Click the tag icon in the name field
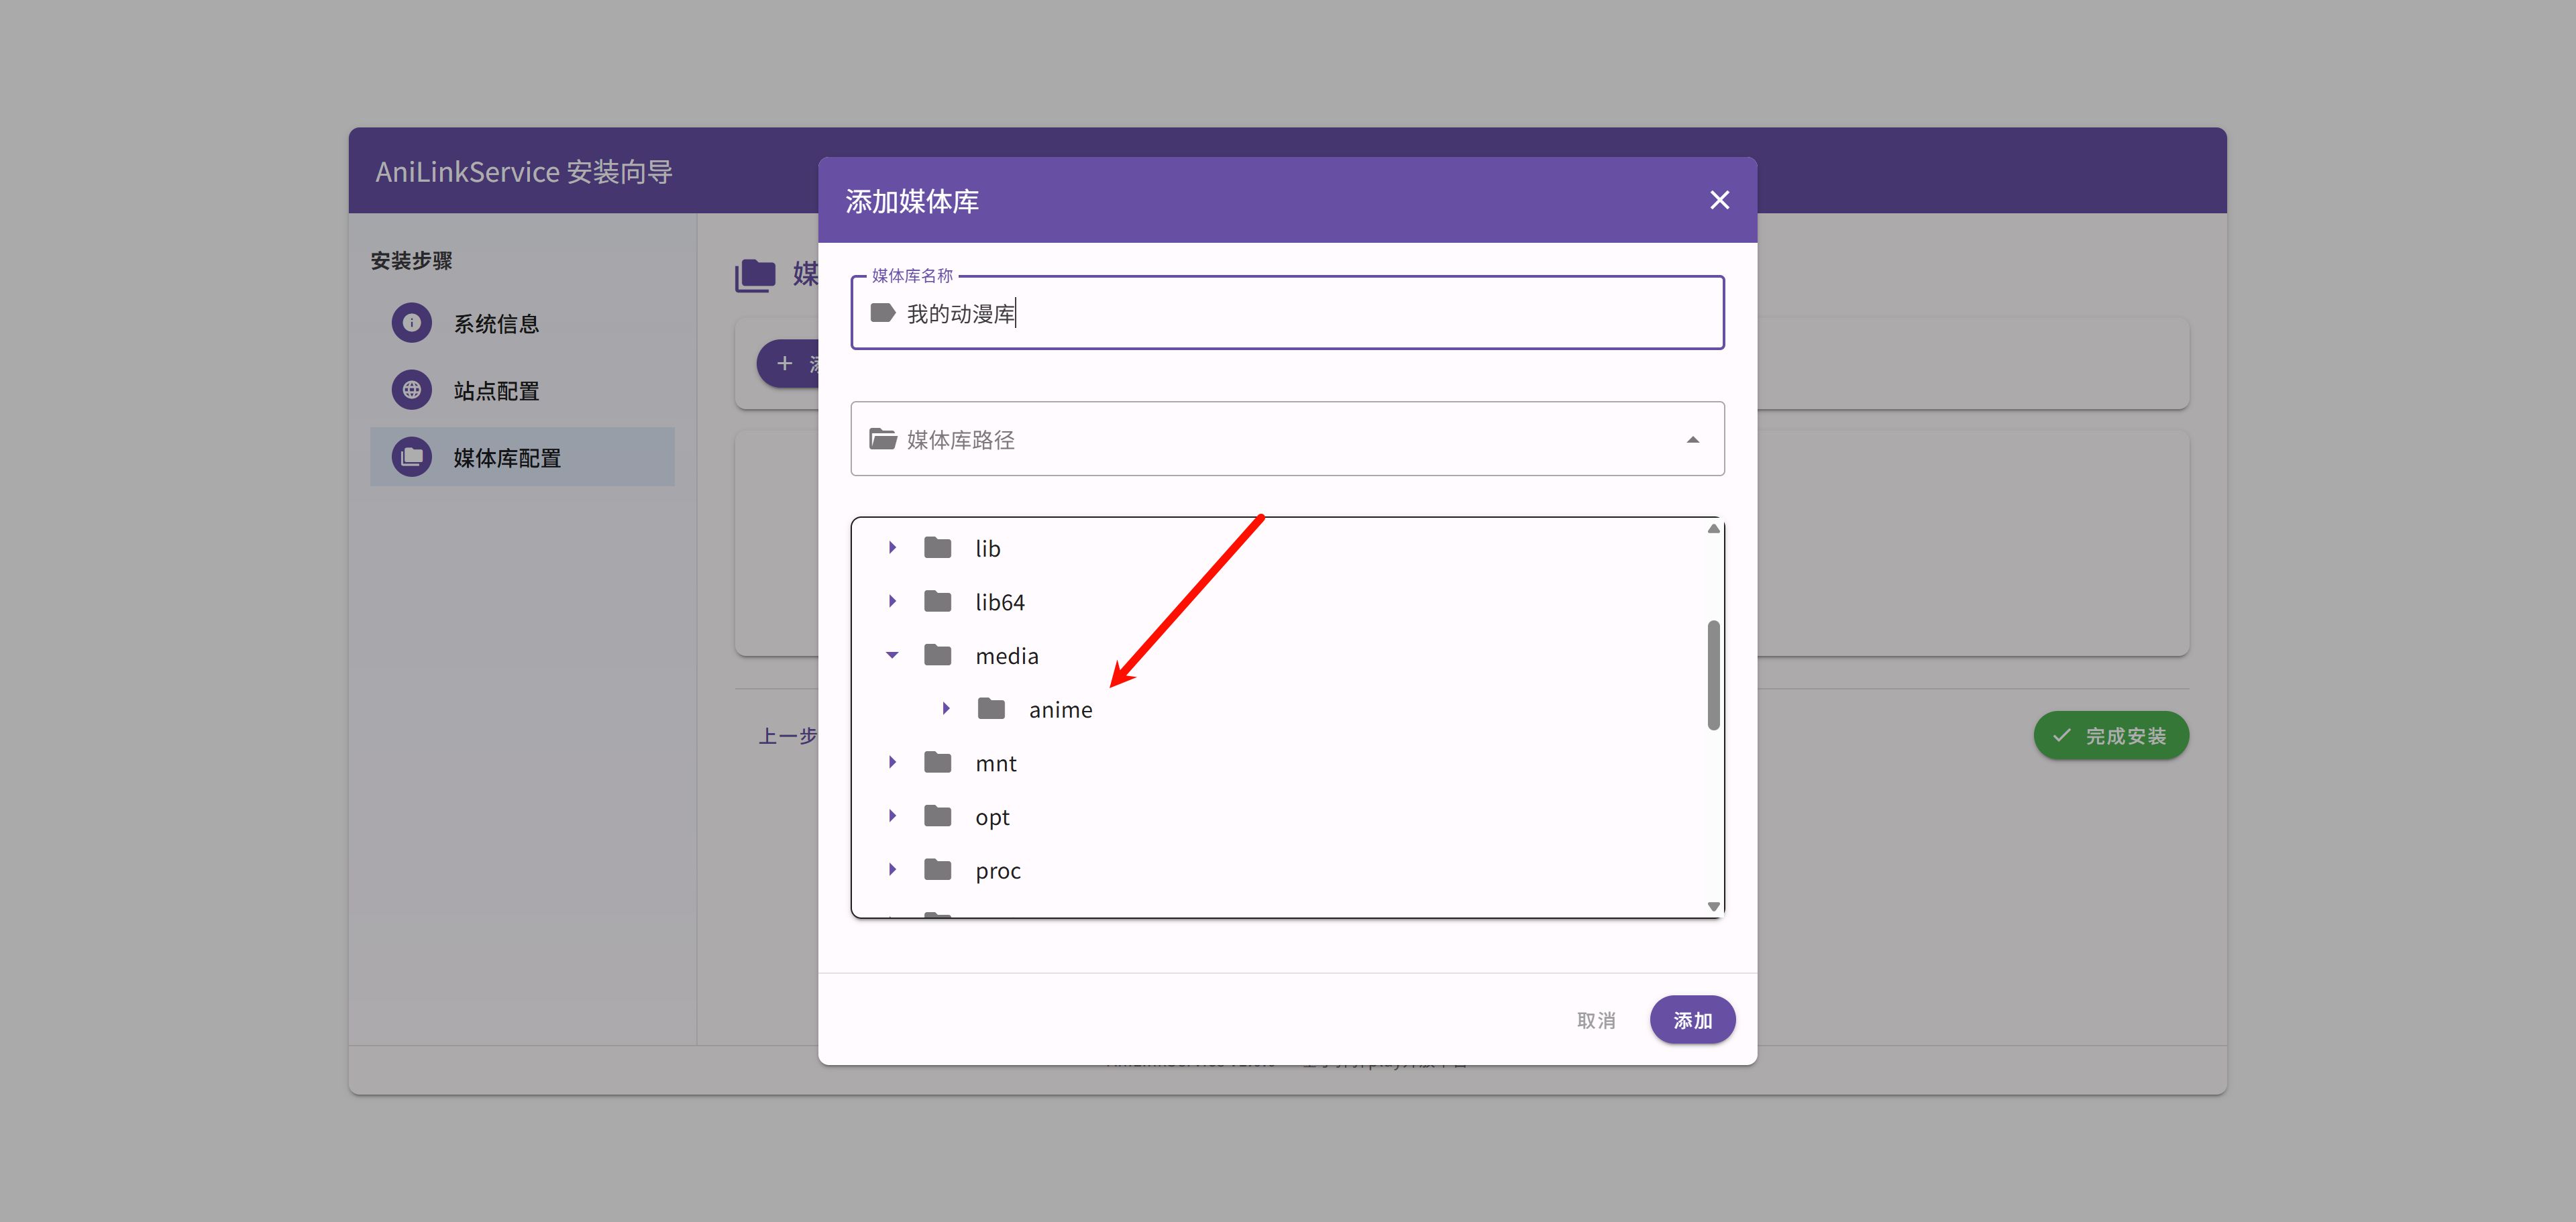Image resolution: width=2576 pixels, height=1222 pixels. click(x=882, y=313)
